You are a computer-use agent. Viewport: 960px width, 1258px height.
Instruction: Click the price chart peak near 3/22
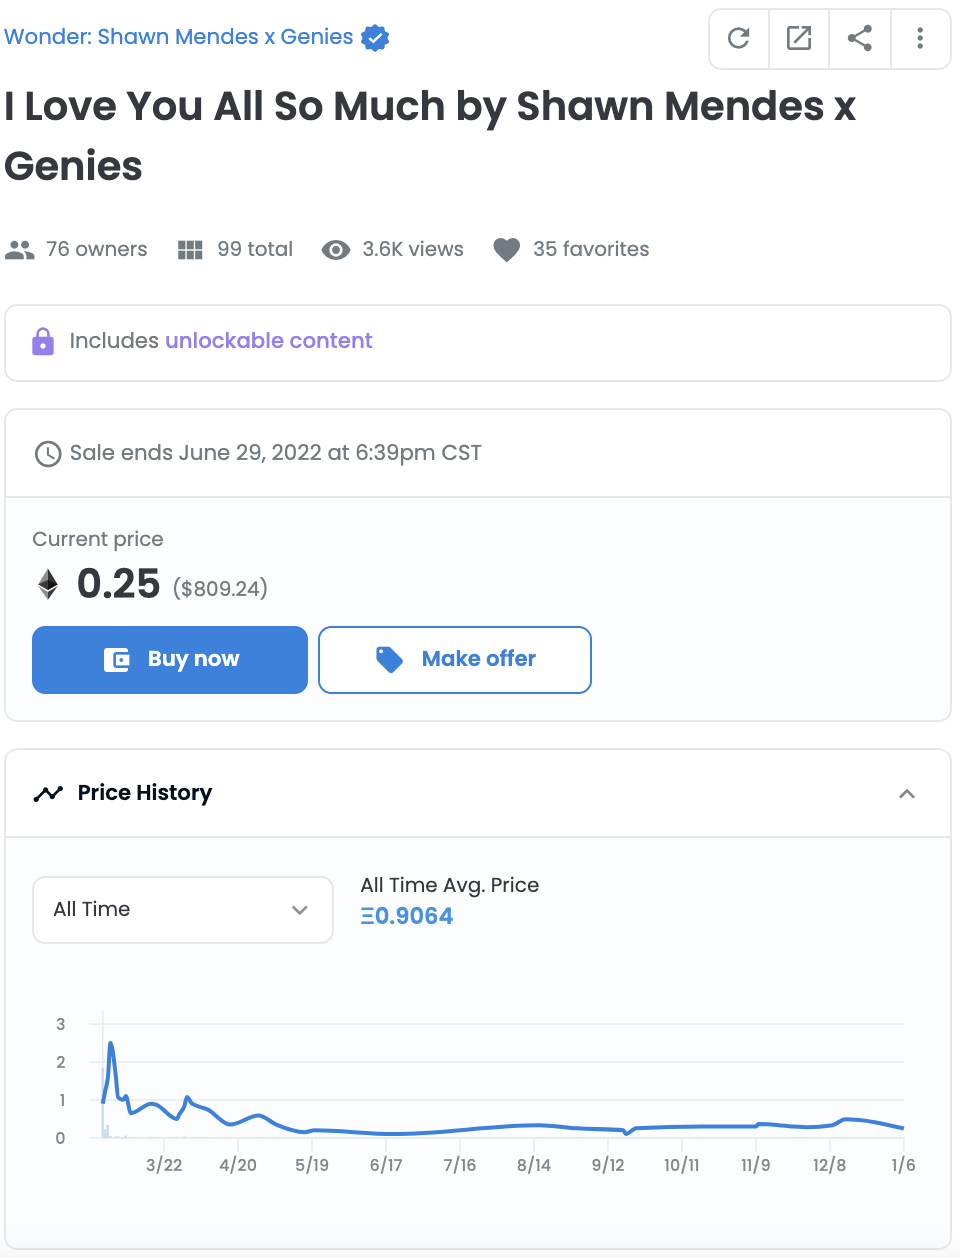point(110,1044)
